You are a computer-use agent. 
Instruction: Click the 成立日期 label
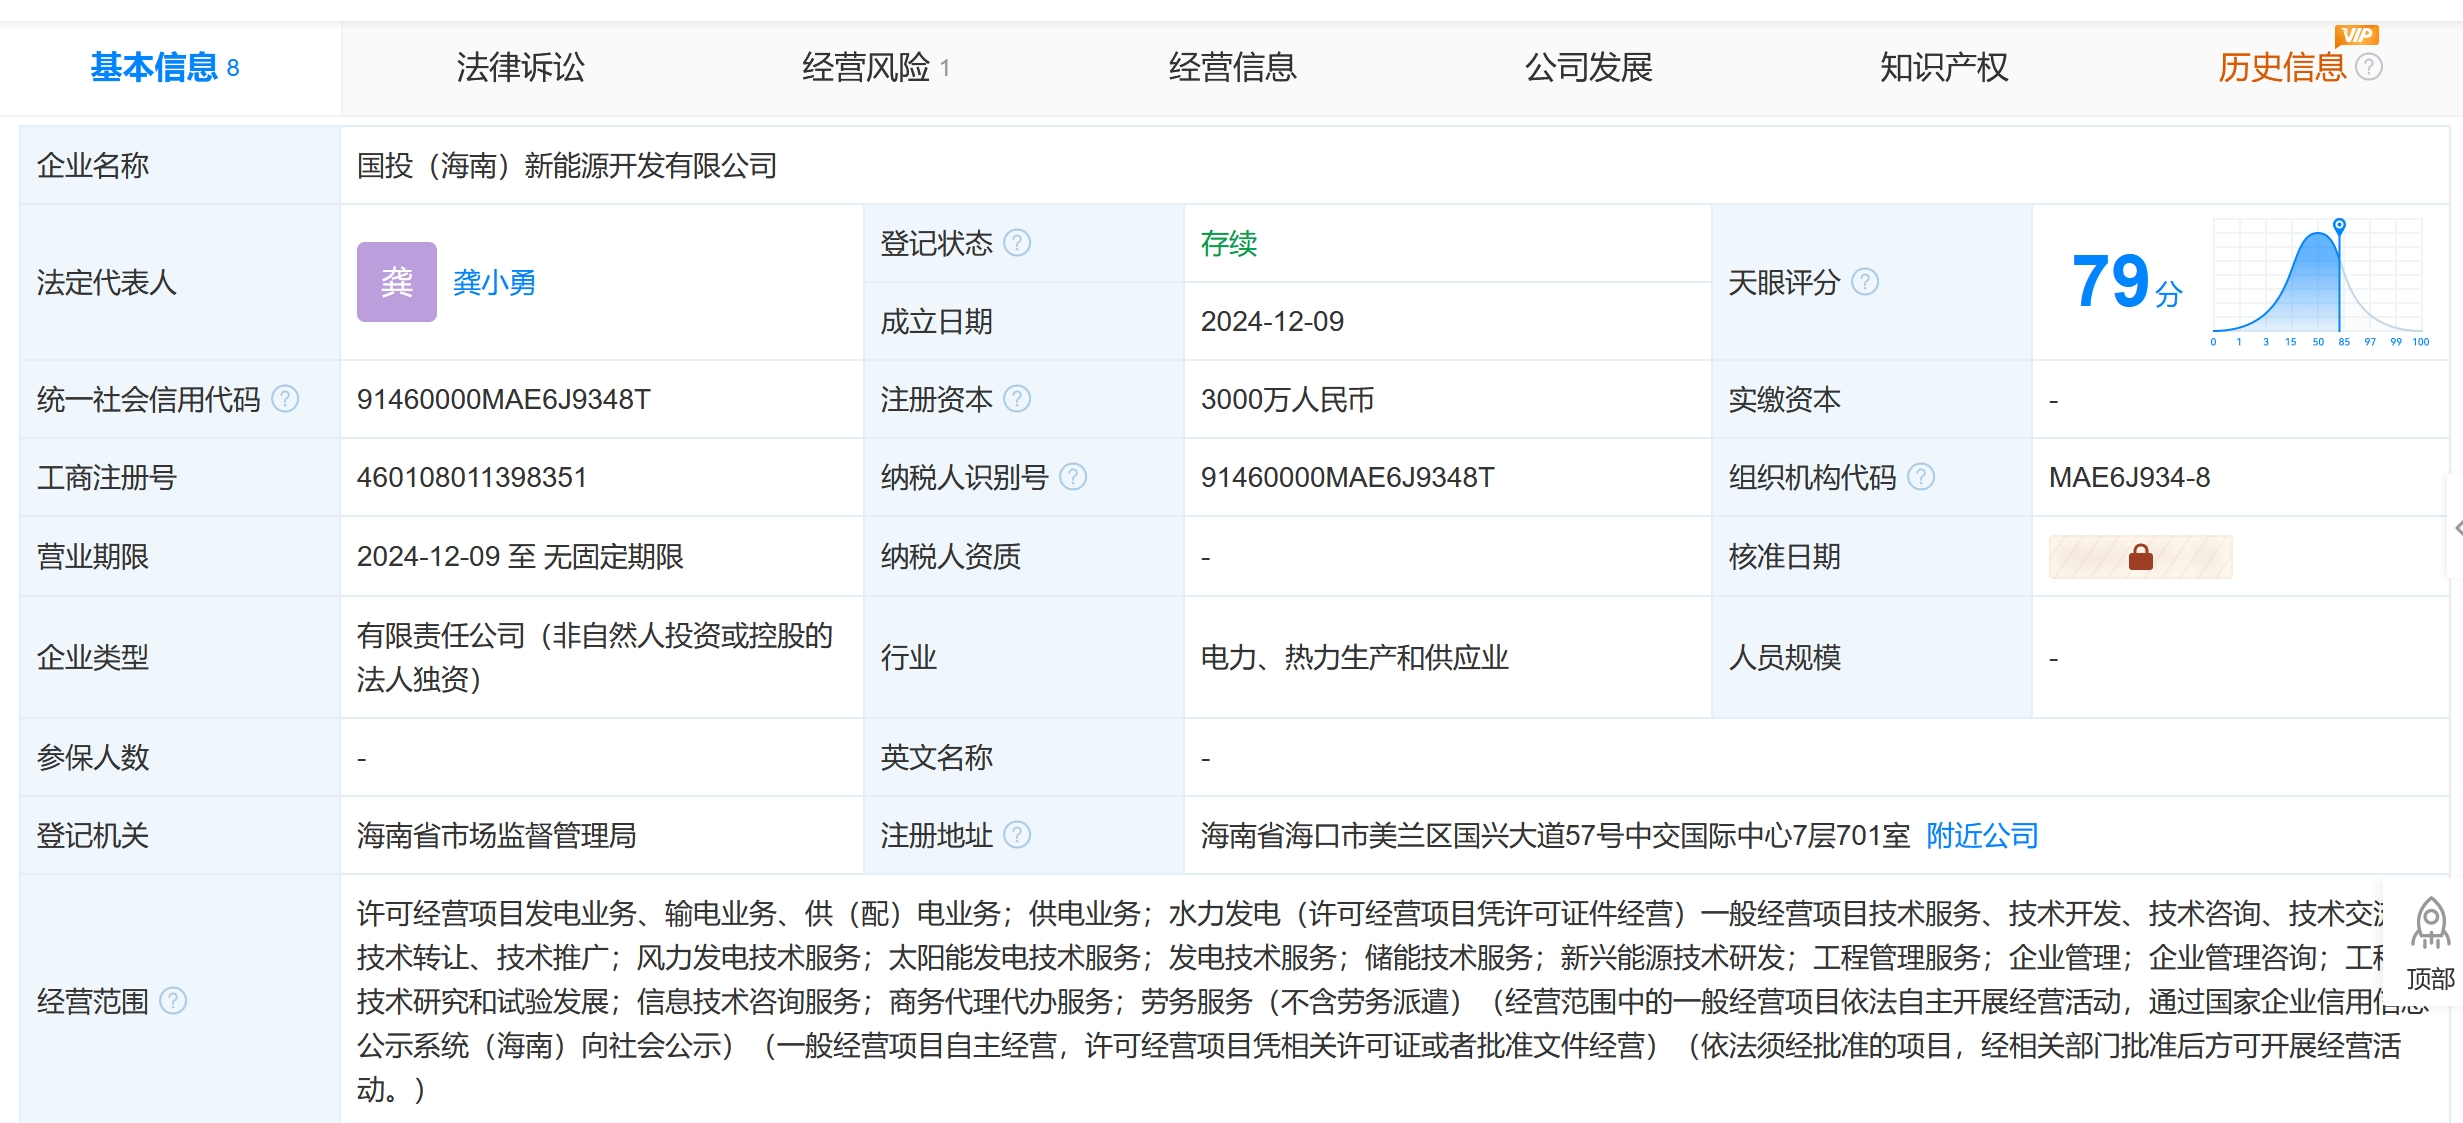click(936, 321)
